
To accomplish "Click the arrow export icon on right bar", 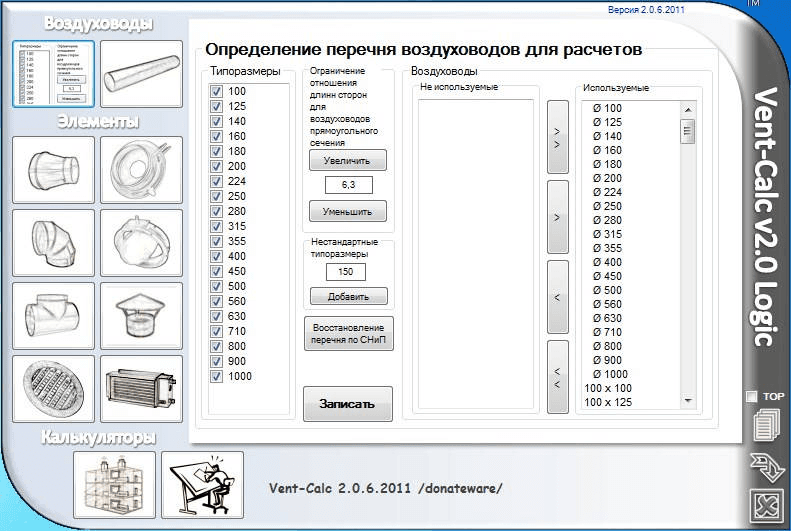I will coord(767,467).
